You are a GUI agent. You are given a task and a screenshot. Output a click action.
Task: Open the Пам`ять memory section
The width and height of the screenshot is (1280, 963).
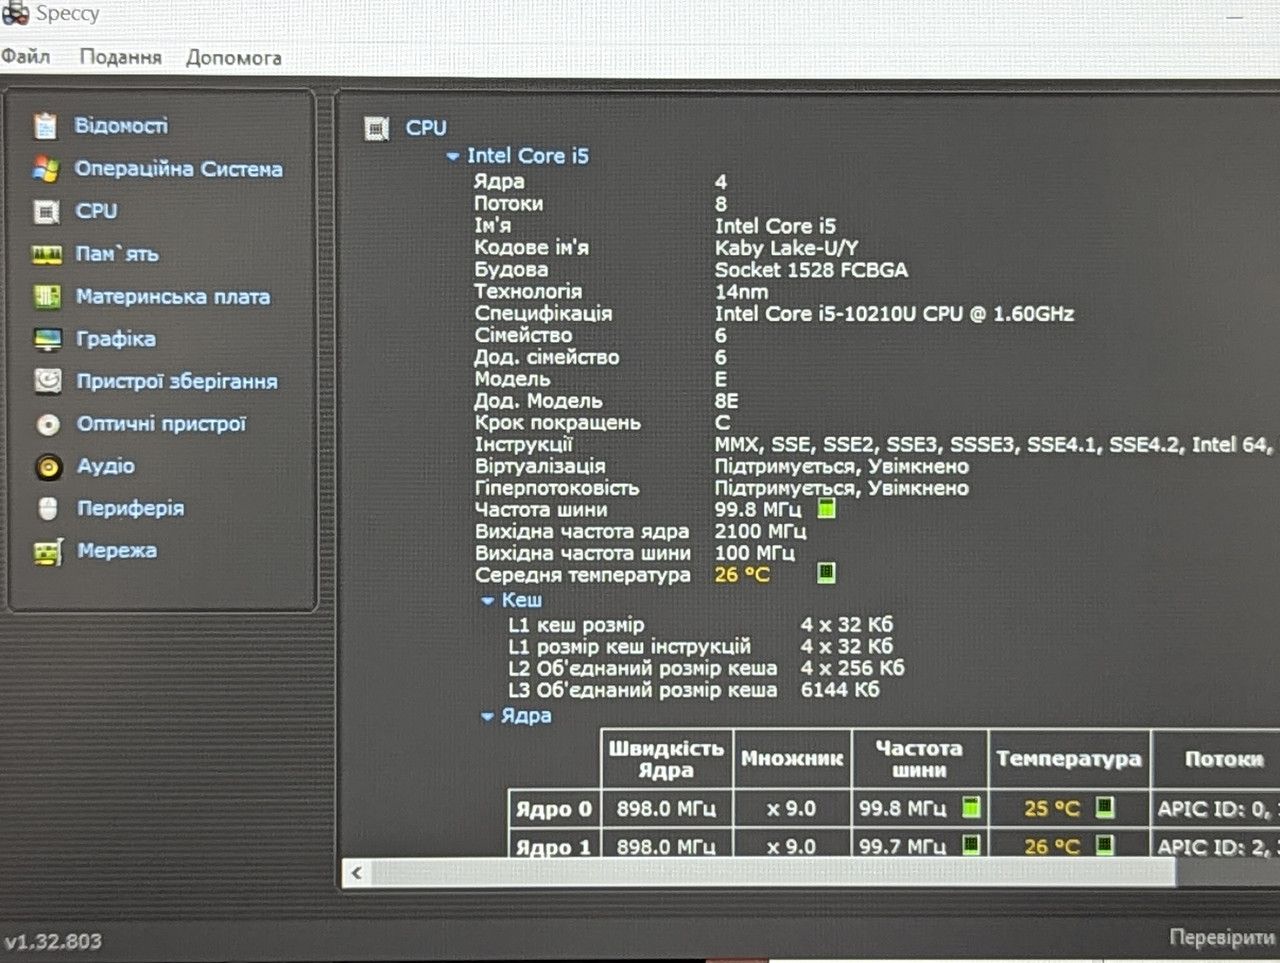pyautogui.click(x=117, y=254)
